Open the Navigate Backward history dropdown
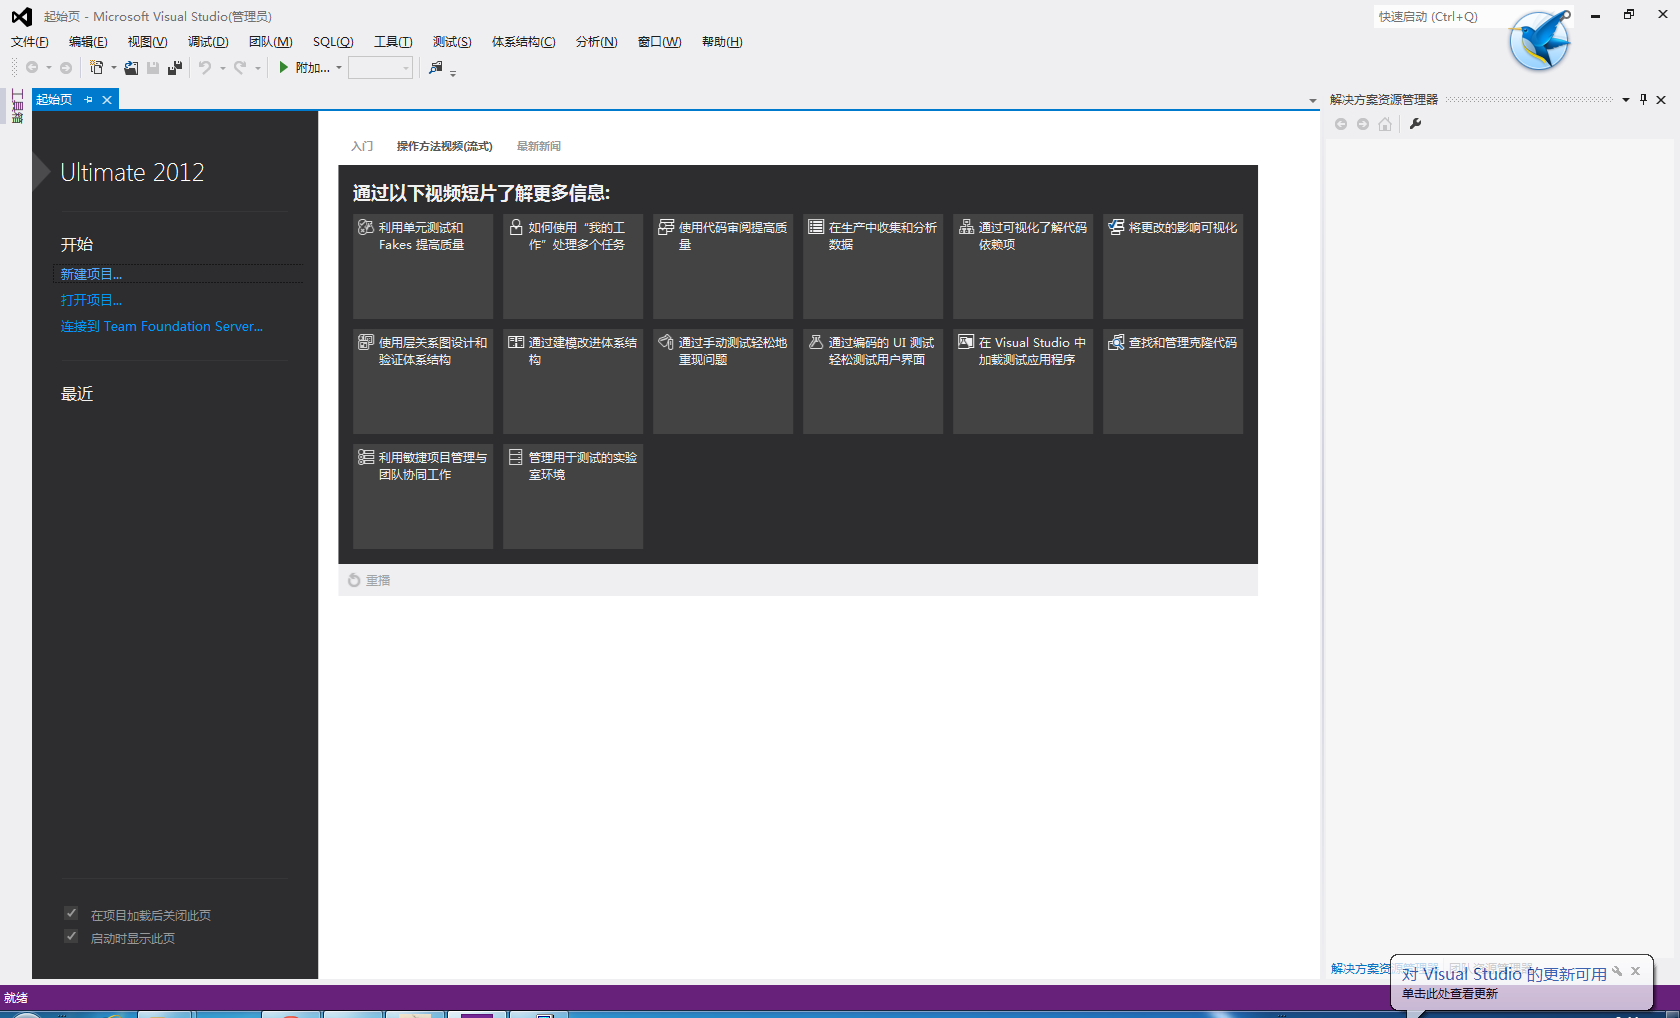Screen dimensions: 1680x1018 [48, 68]
